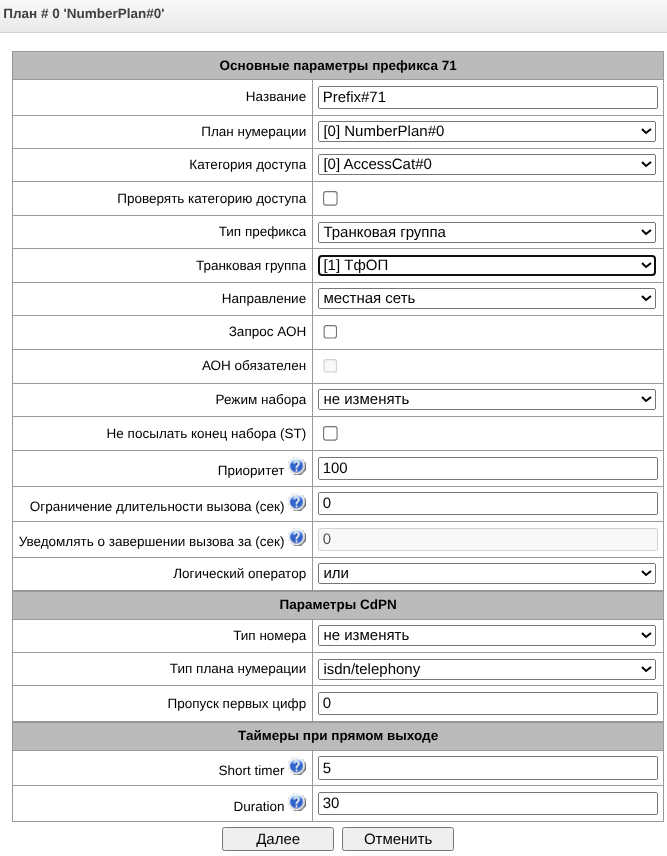Click help icon next to Приоритет

pyautogui.click(x=297, y=467)
